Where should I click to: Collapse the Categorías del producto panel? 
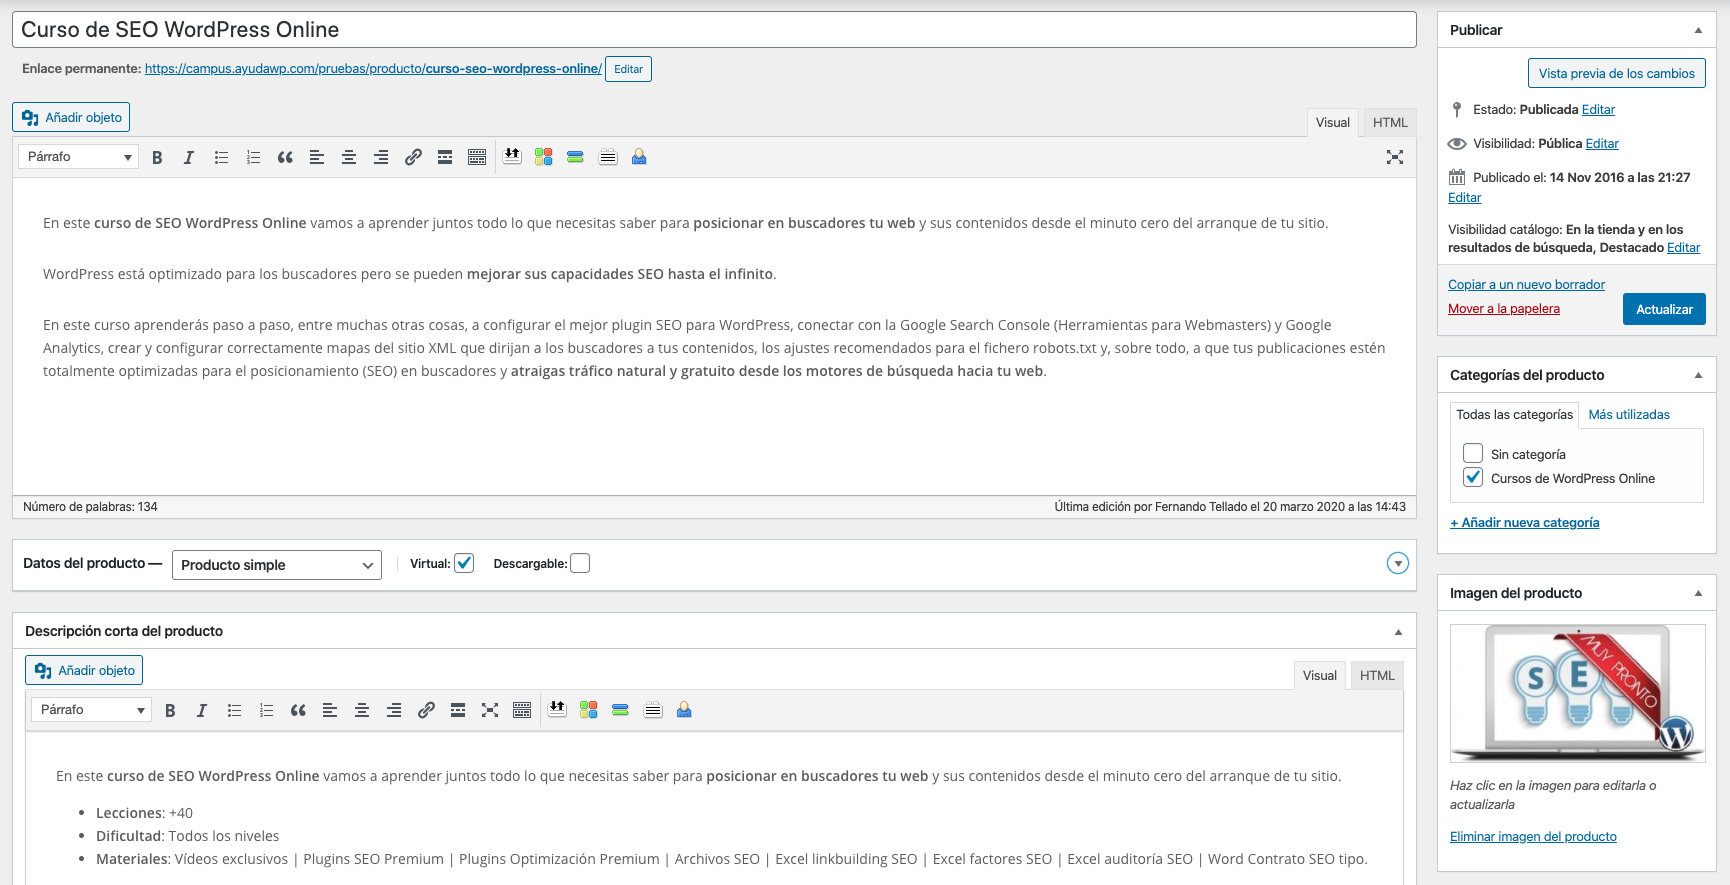click(1698, 375)
